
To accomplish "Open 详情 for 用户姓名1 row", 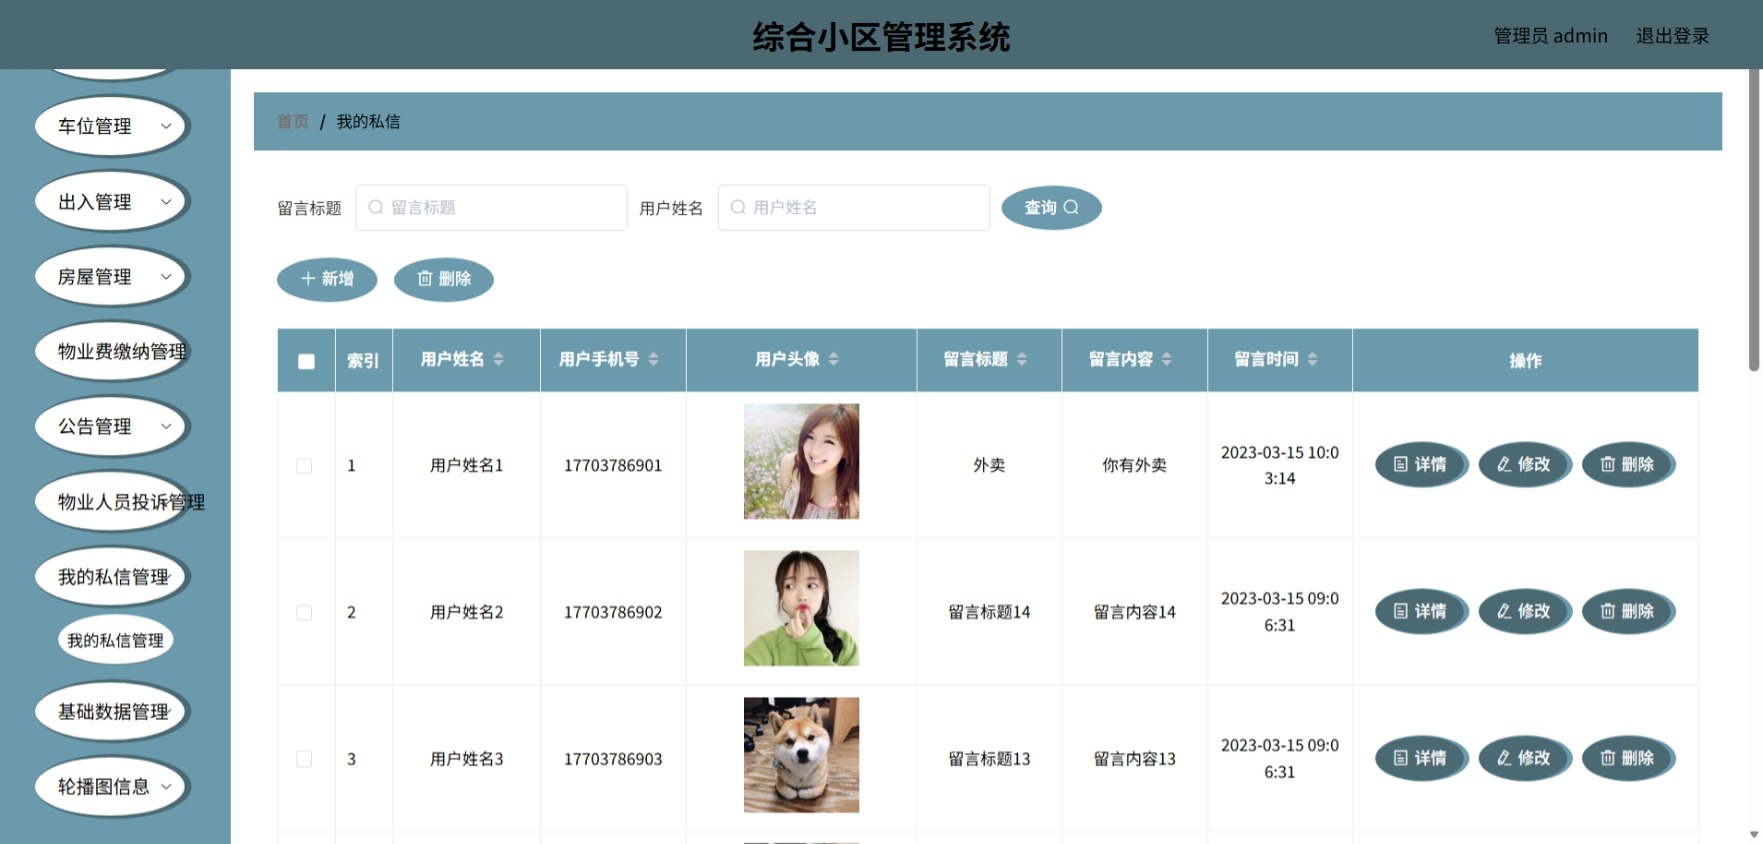I will pos(1421,465).
